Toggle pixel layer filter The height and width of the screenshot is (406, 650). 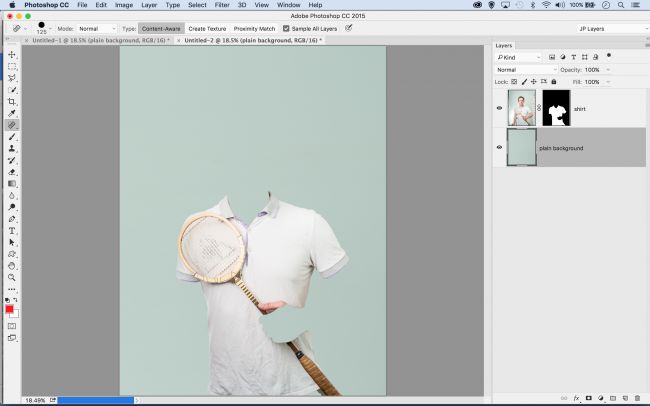(x=552, y=57)
